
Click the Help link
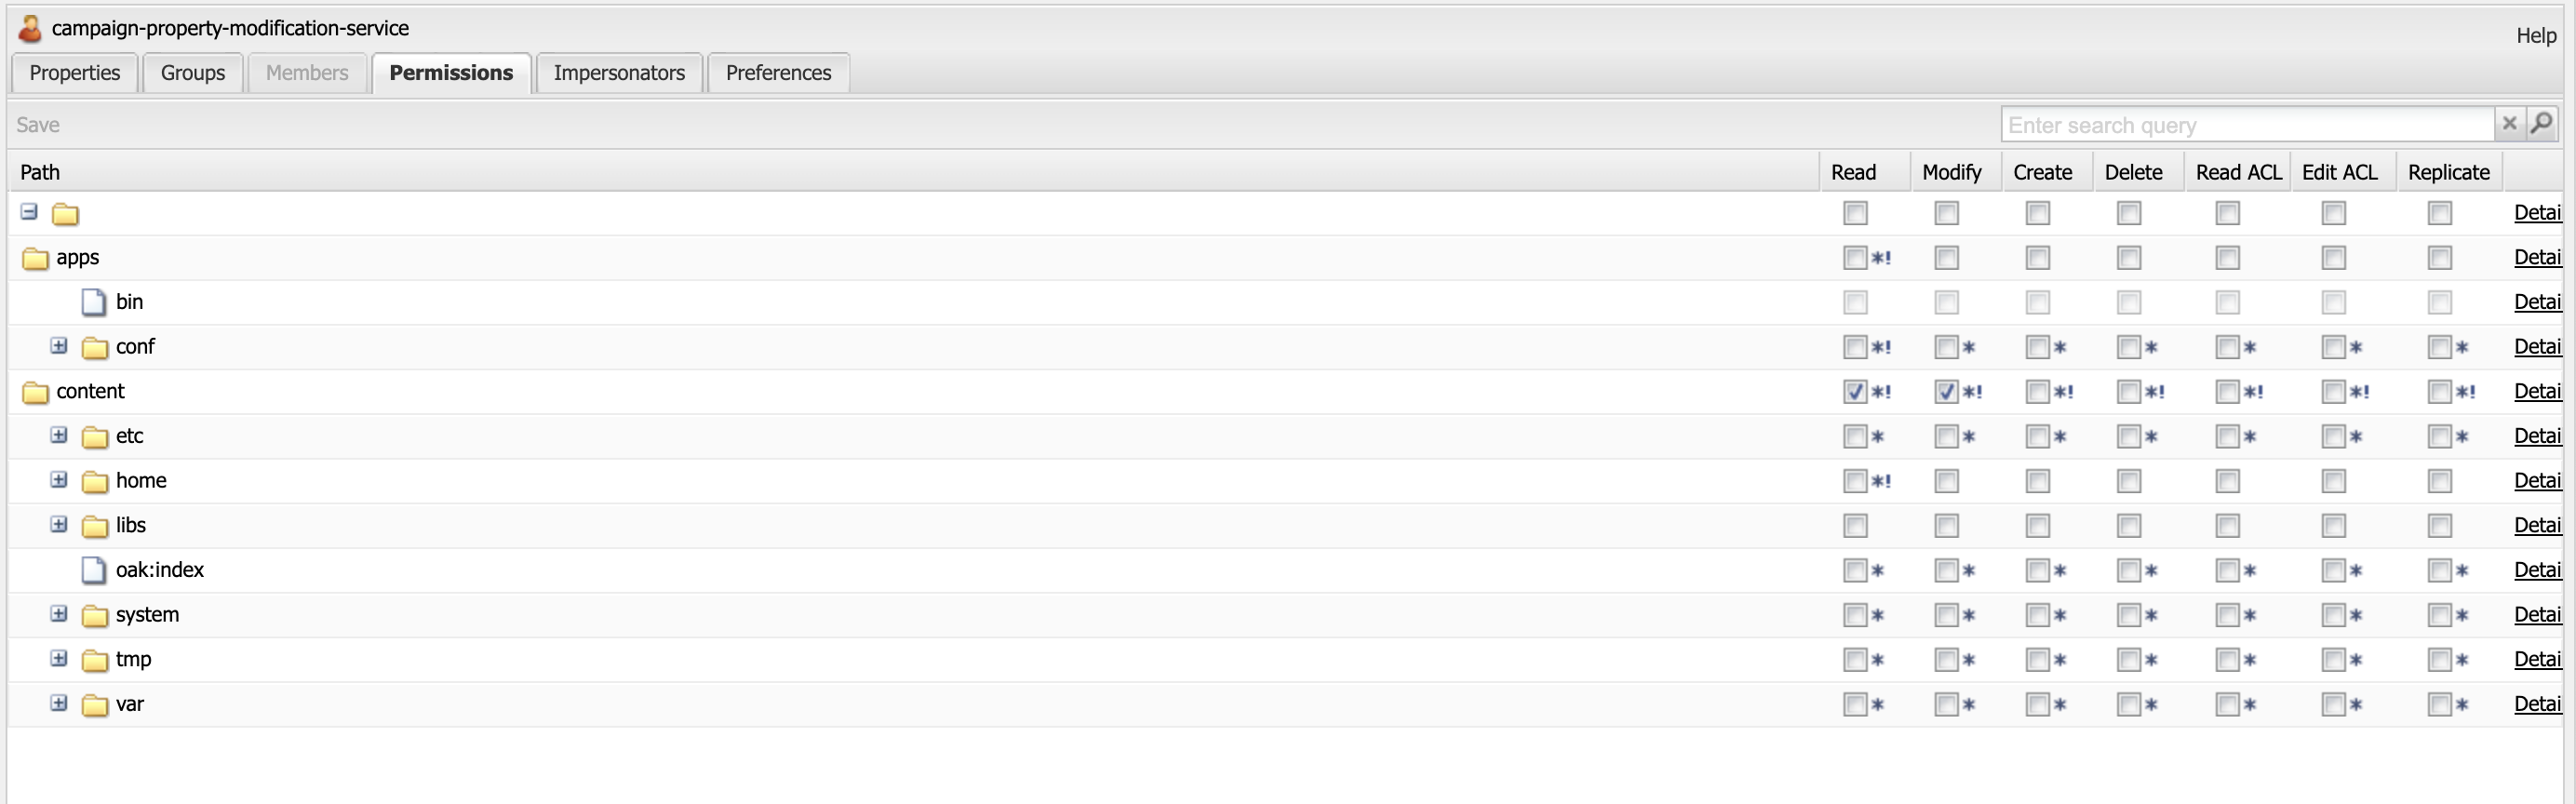2535,36
